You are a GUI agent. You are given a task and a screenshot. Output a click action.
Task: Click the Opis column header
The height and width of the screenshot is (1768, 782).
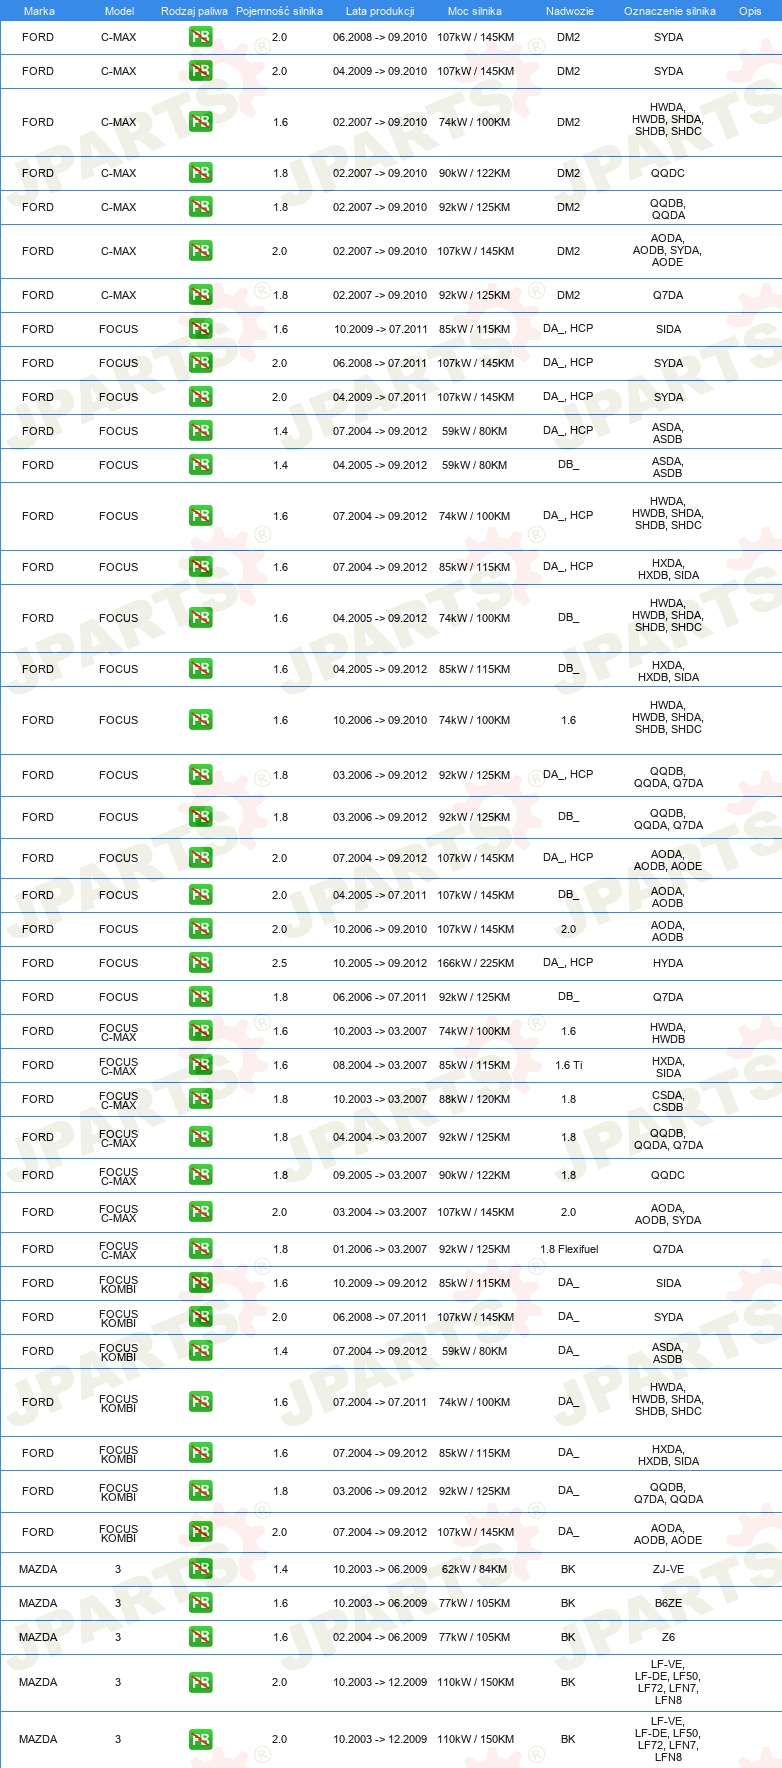click(750, 11)
